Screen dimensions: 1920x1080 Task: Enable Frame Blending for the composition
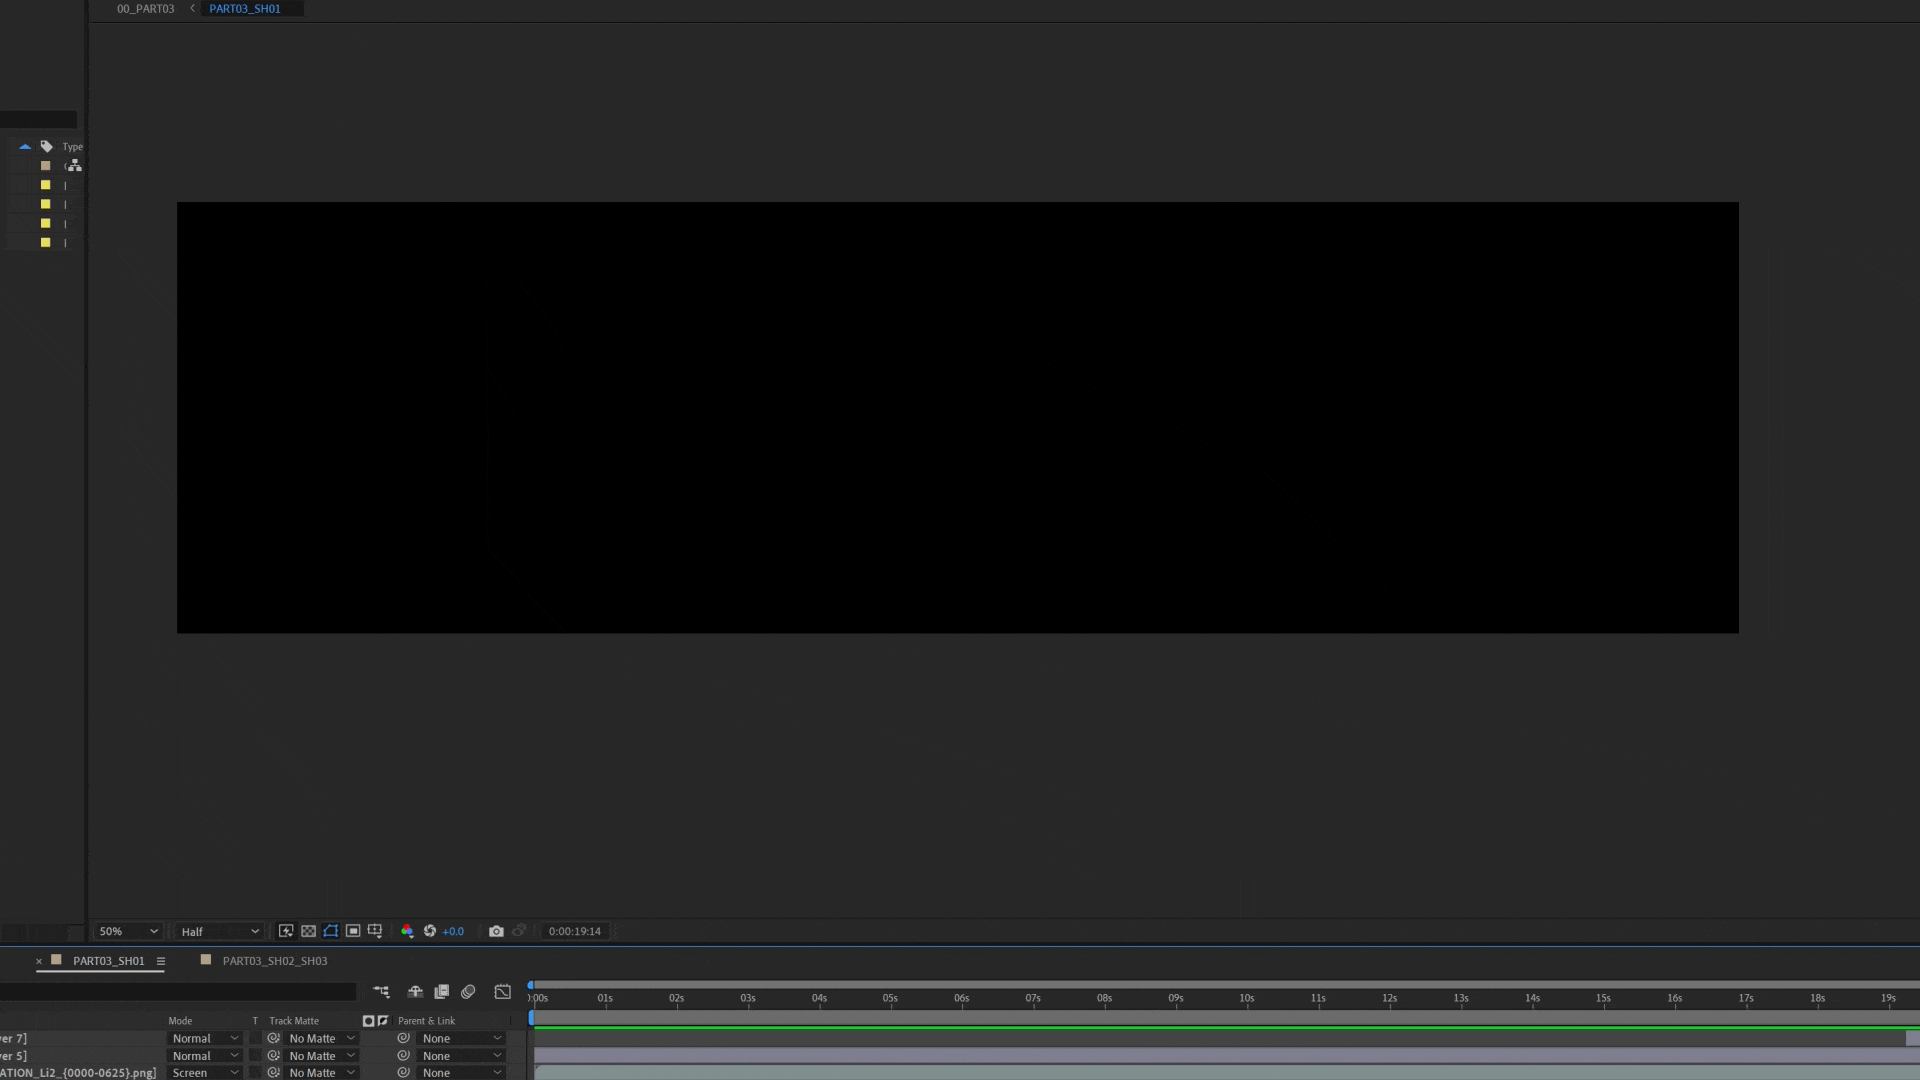(441, 992)
